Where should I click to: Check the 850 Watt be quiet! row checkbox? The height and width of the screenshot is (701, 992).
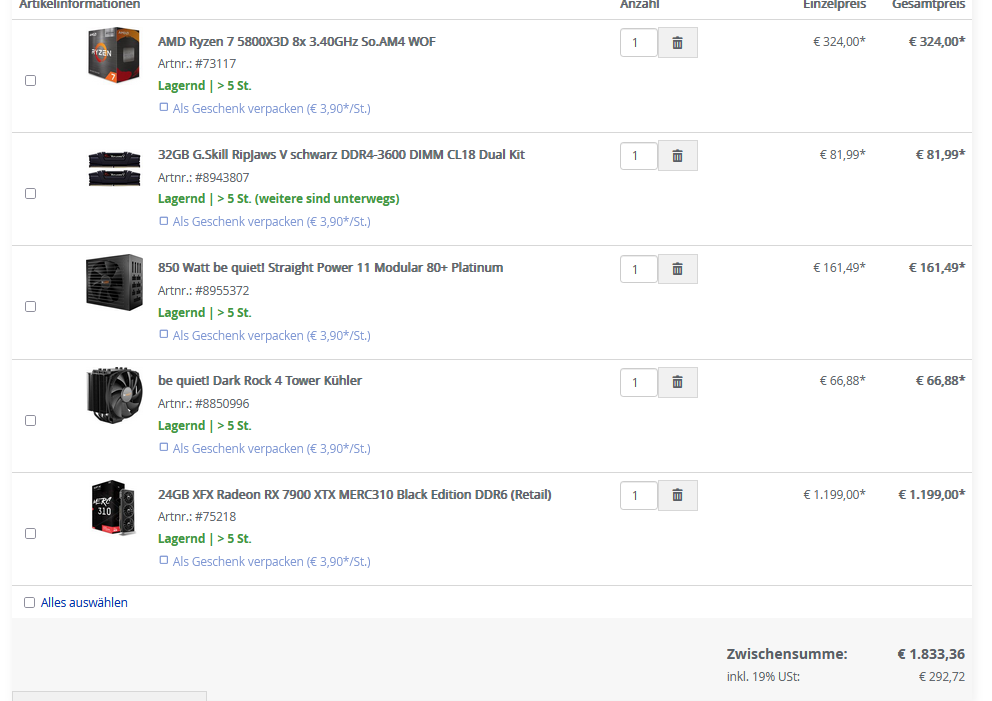[x=30, y=307]
